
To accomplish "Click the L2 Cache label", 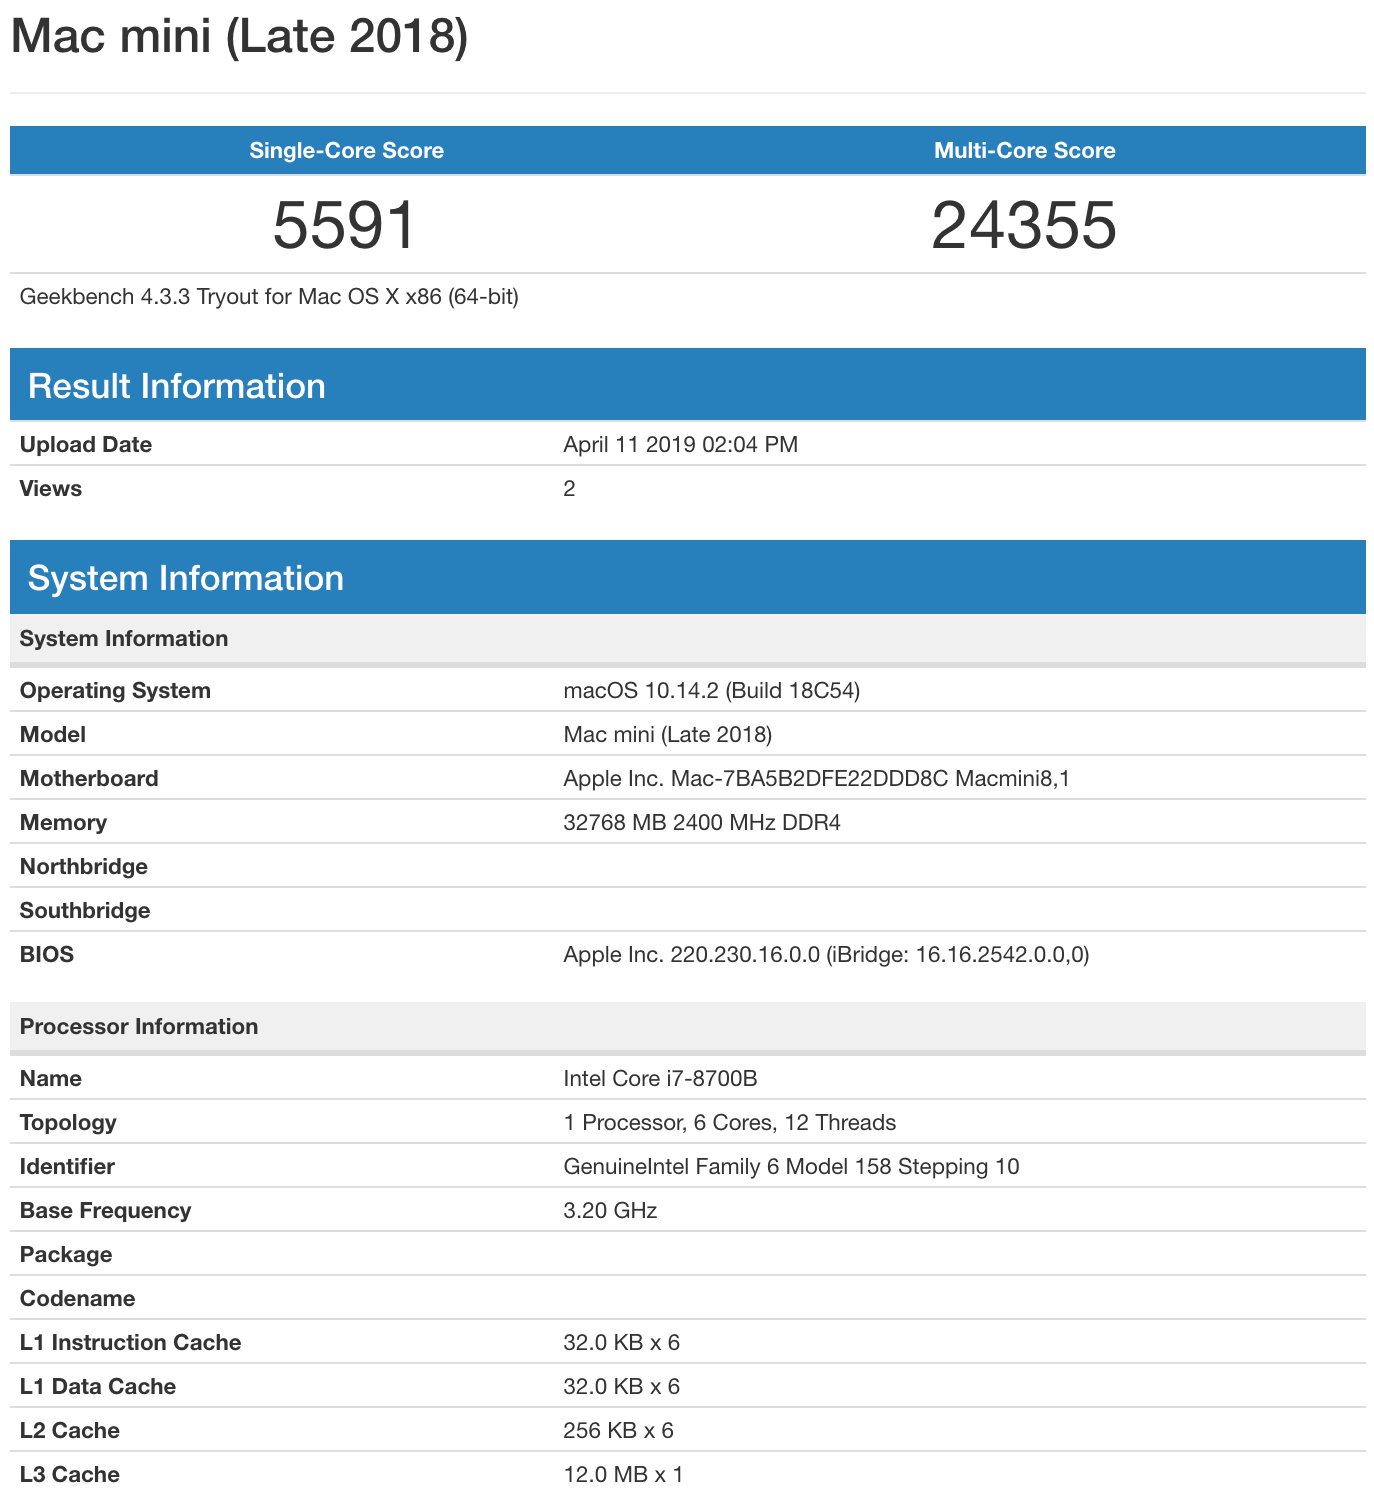I will 70,1431.
